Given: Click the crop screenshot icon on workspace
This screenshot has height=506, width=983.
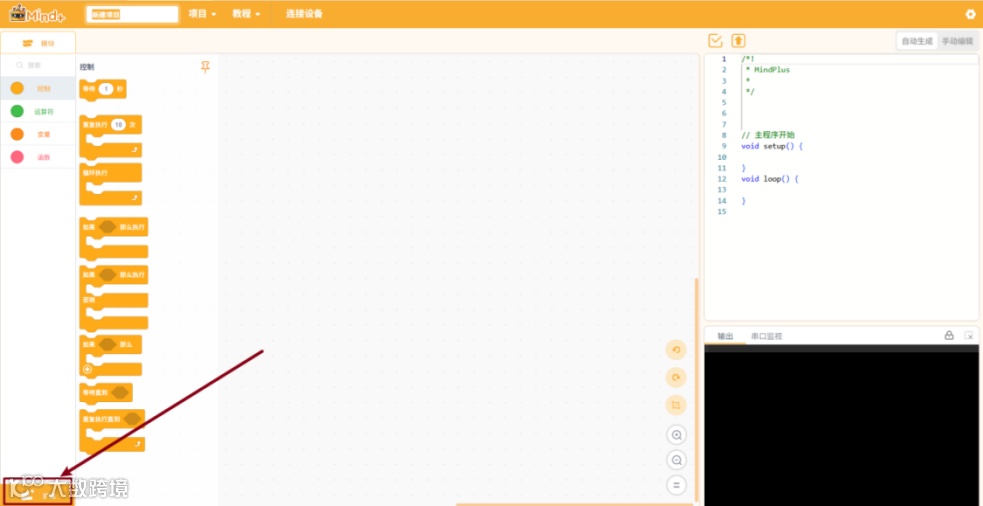Looking at the screenshot, I should [x=676, y=405].
